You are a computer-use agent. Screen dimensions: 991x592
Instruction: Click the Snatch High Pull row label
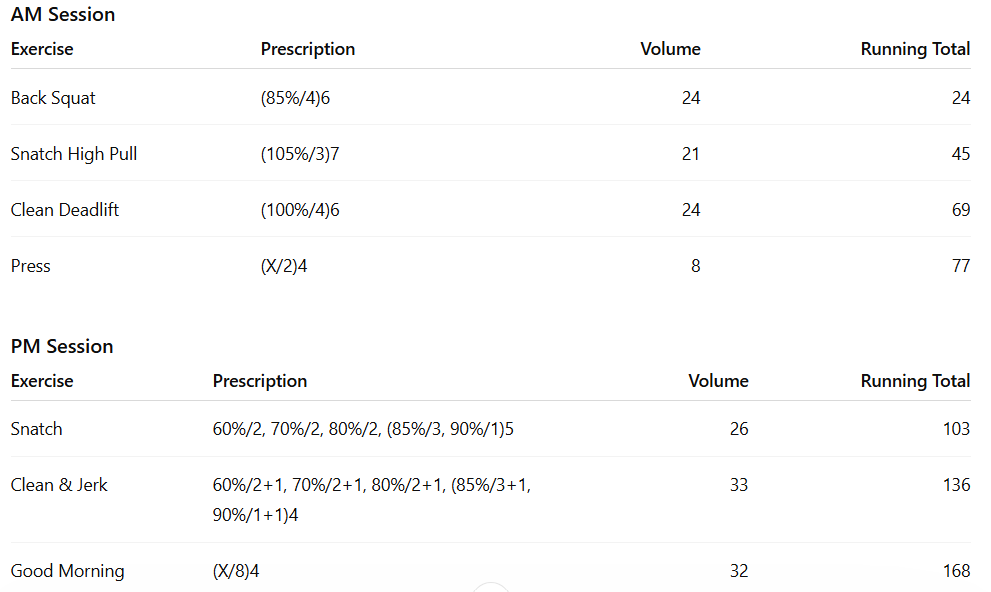74,154
